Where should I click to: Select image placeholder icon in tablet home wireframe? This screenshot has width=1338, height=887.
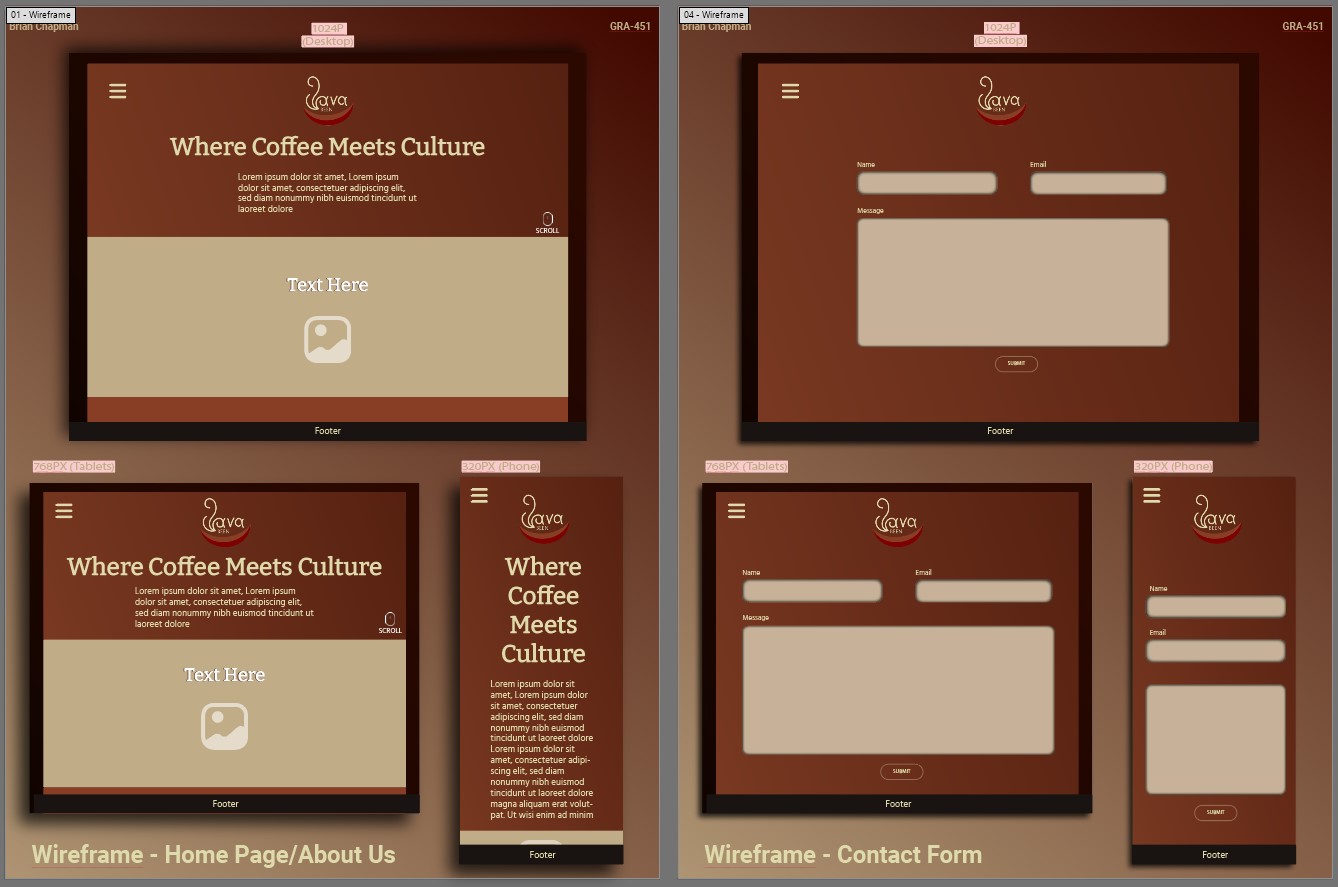224,726
